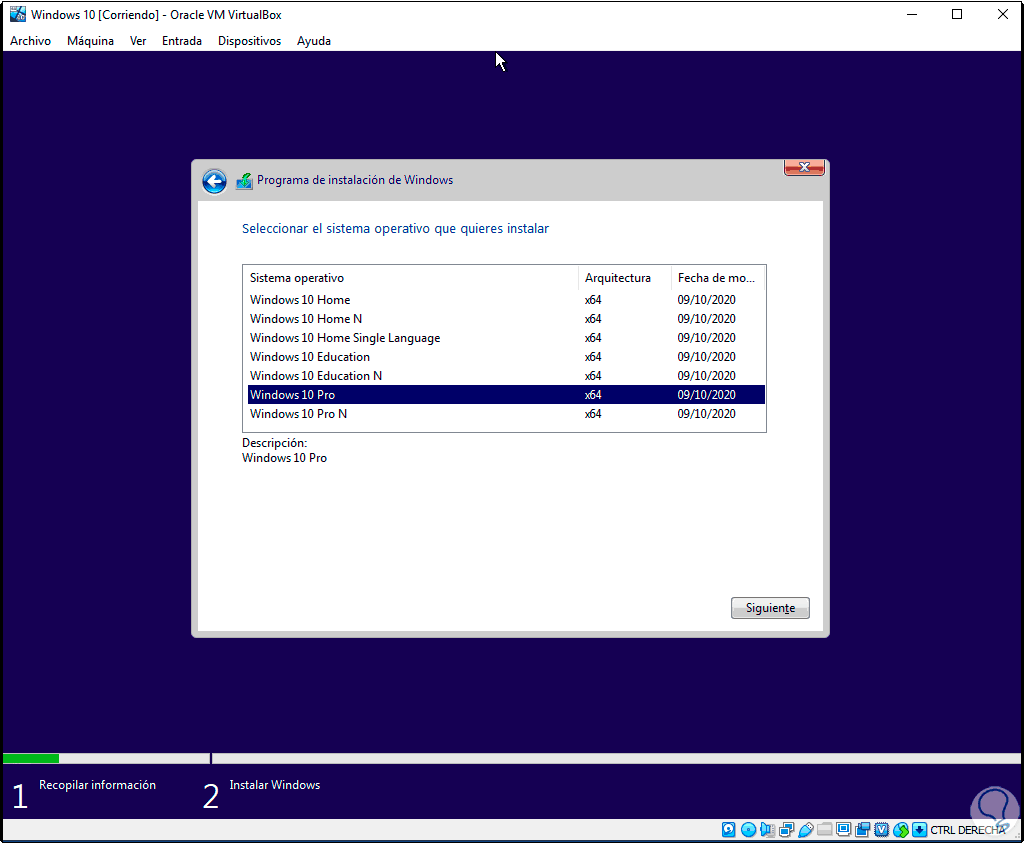
Task: Open the Entrada menu
Action: pyautogui.click(x=182, y=41)
